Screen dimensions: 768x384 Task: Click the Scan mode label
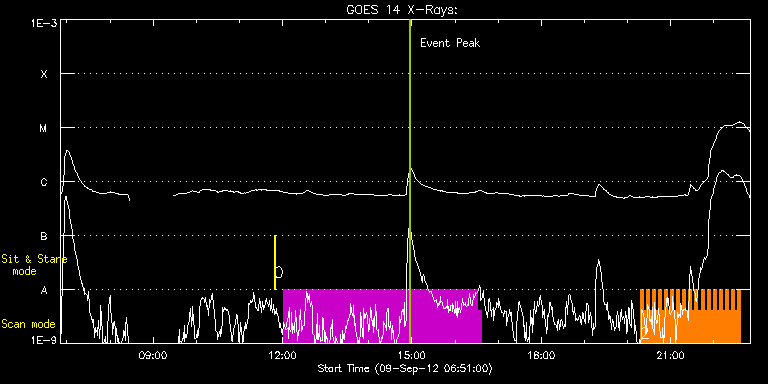[28, 324]
